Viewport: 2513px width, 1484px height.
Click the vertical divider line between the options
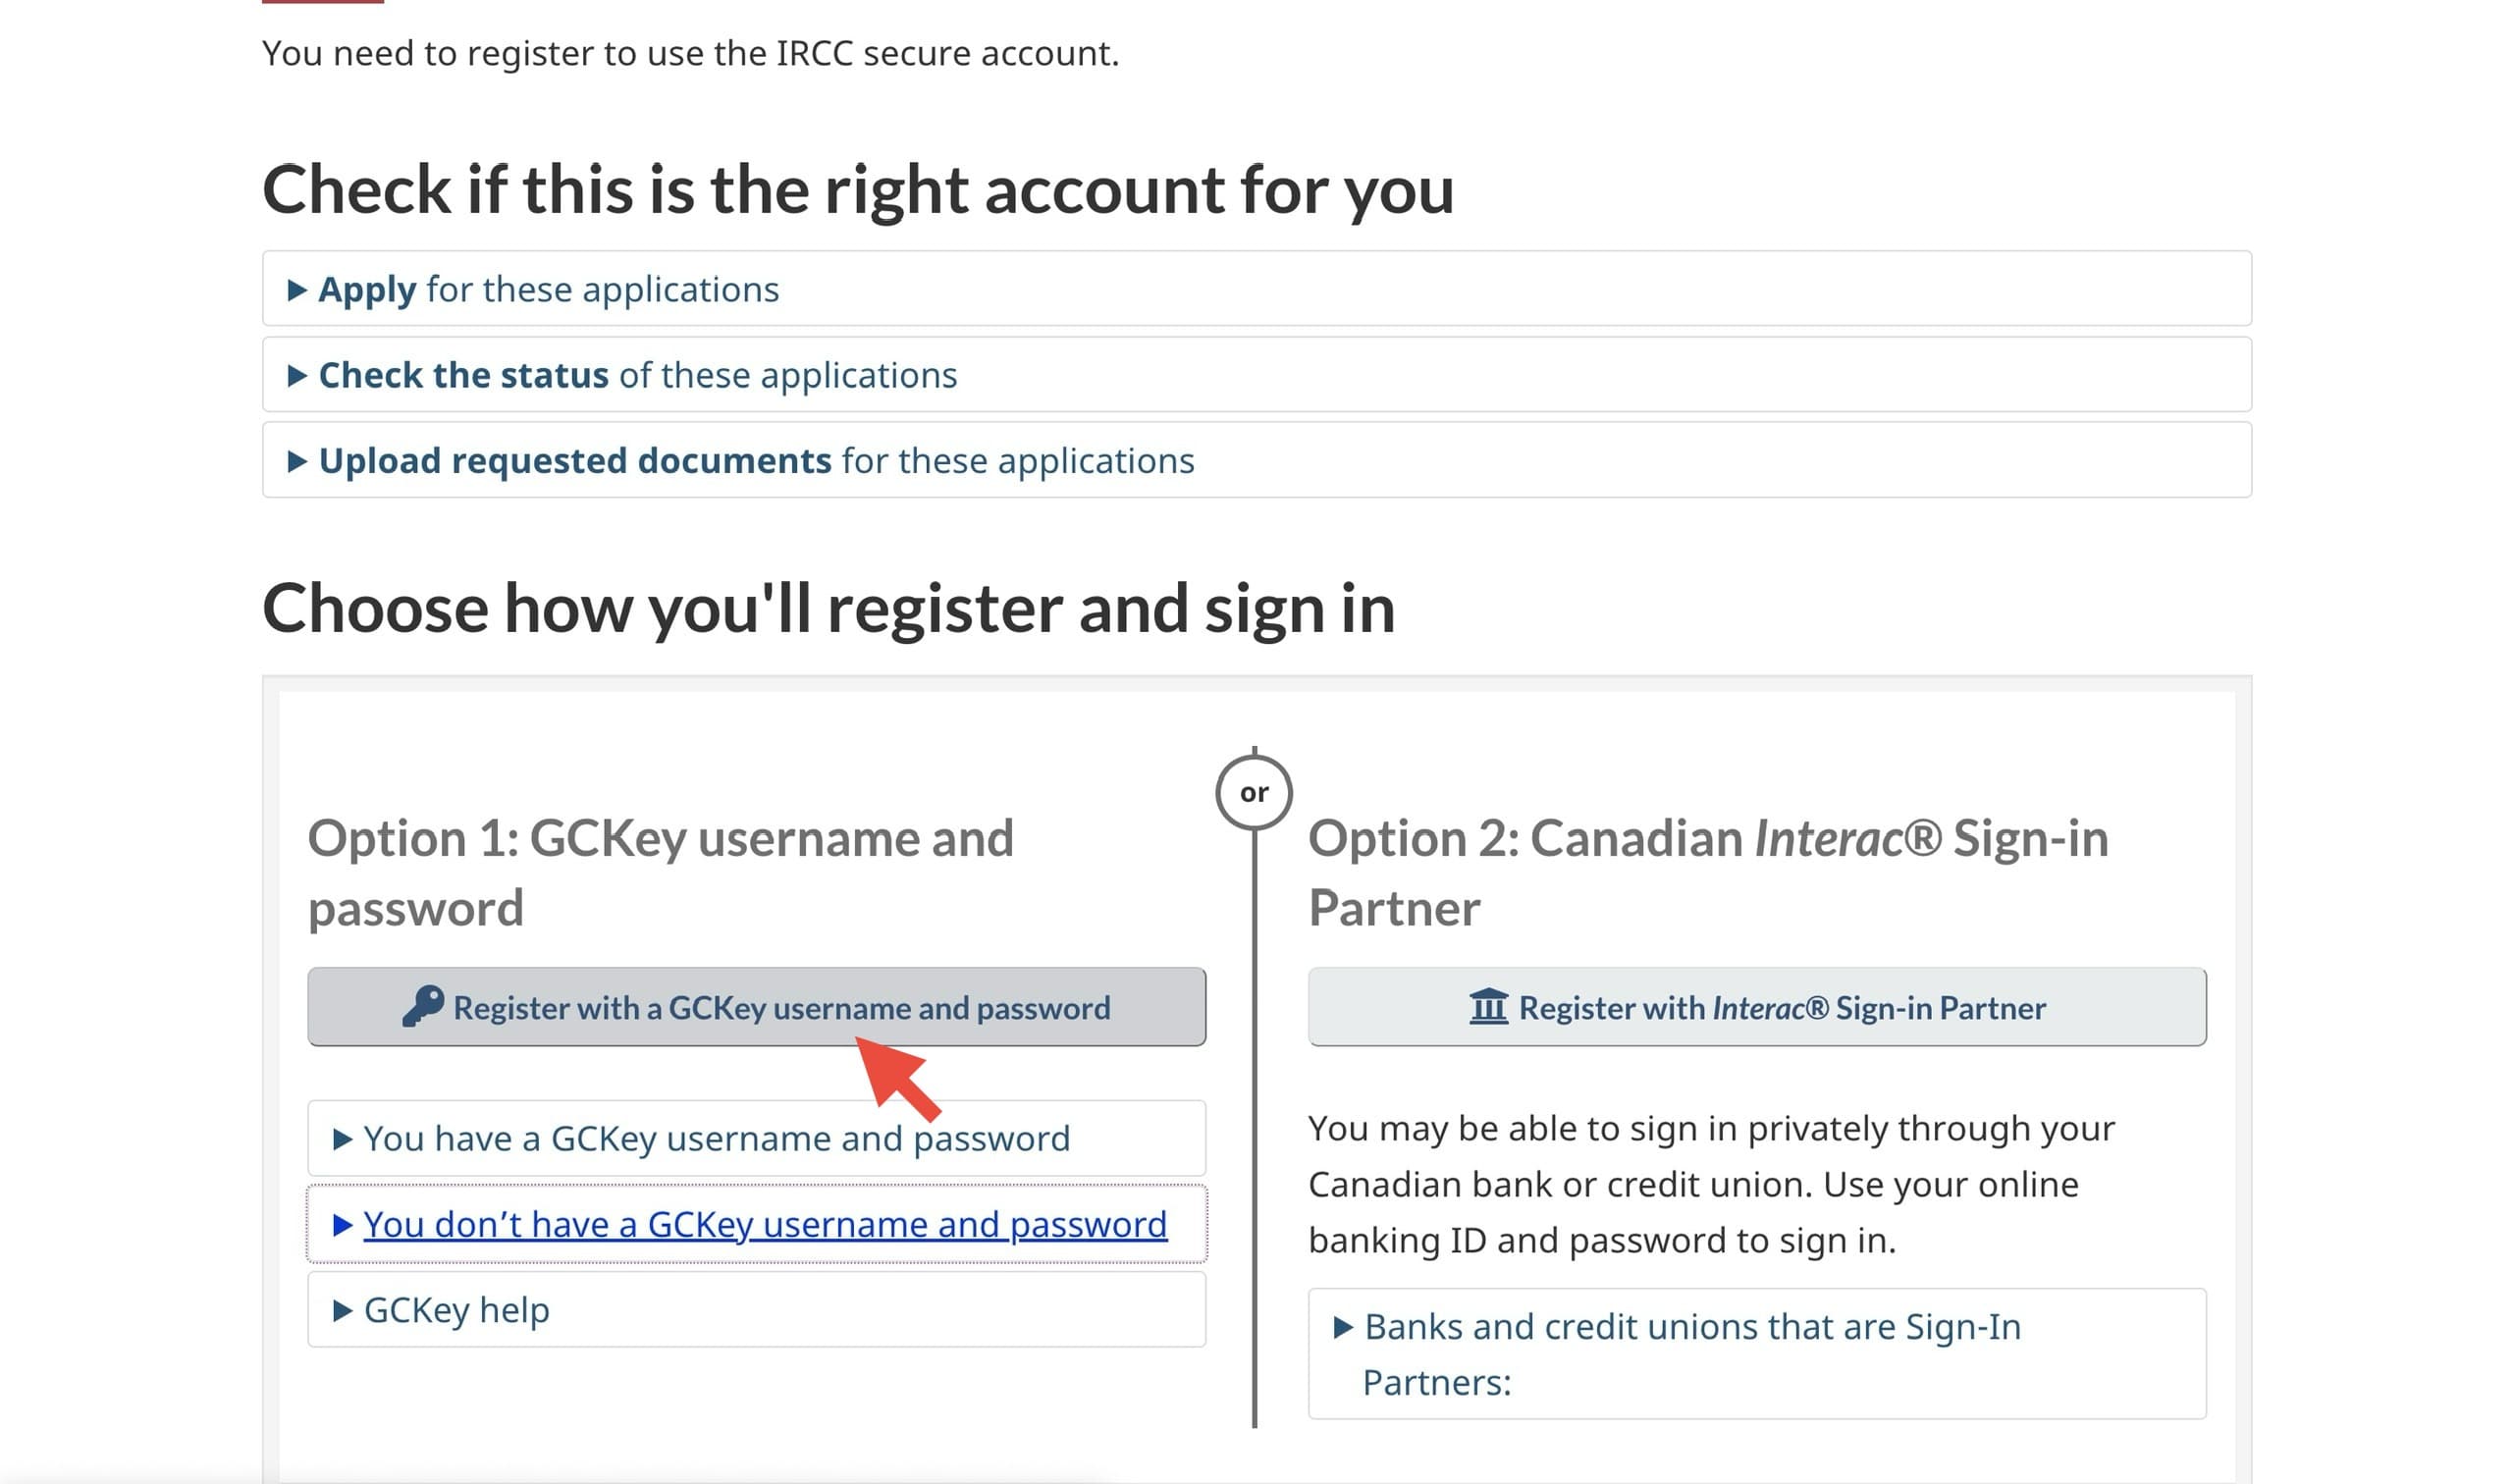tap(1254, 1150)
